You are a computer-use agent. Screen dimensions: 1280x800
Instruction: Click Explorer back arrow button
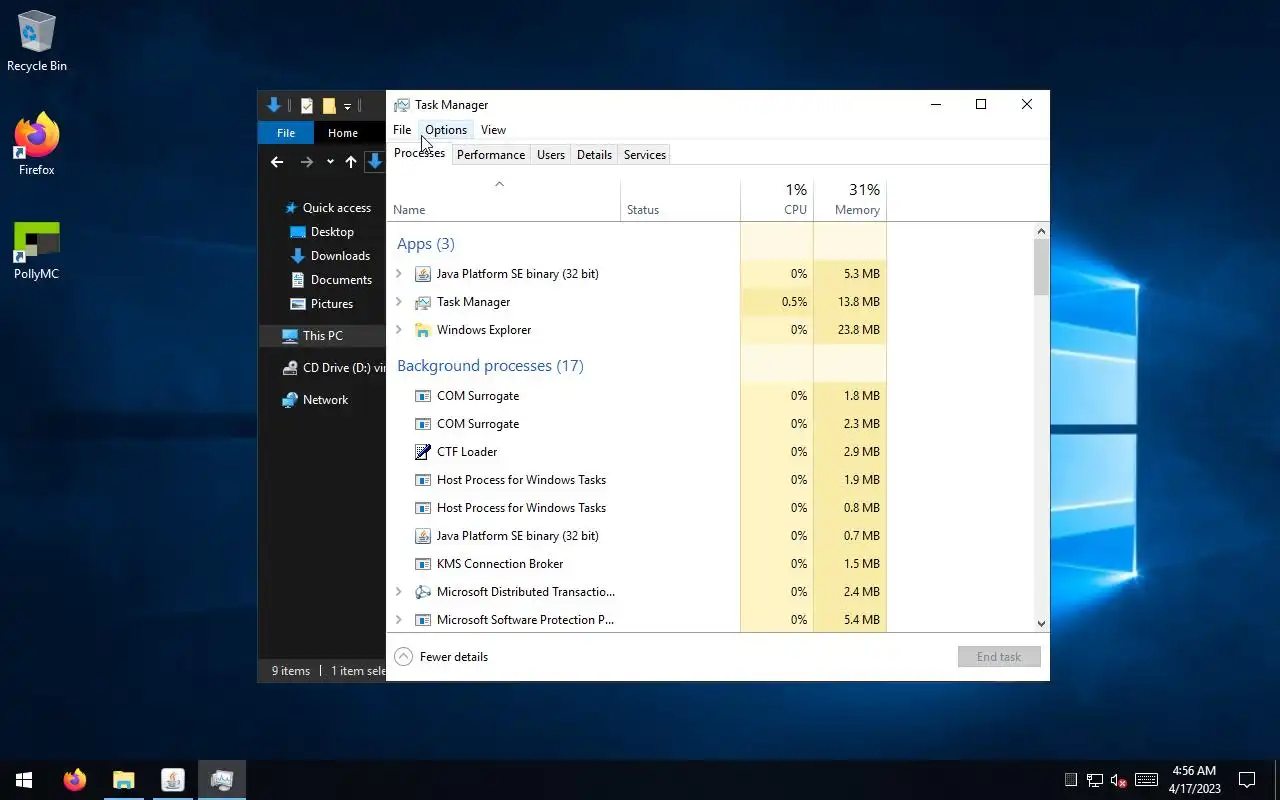(277, 162)
